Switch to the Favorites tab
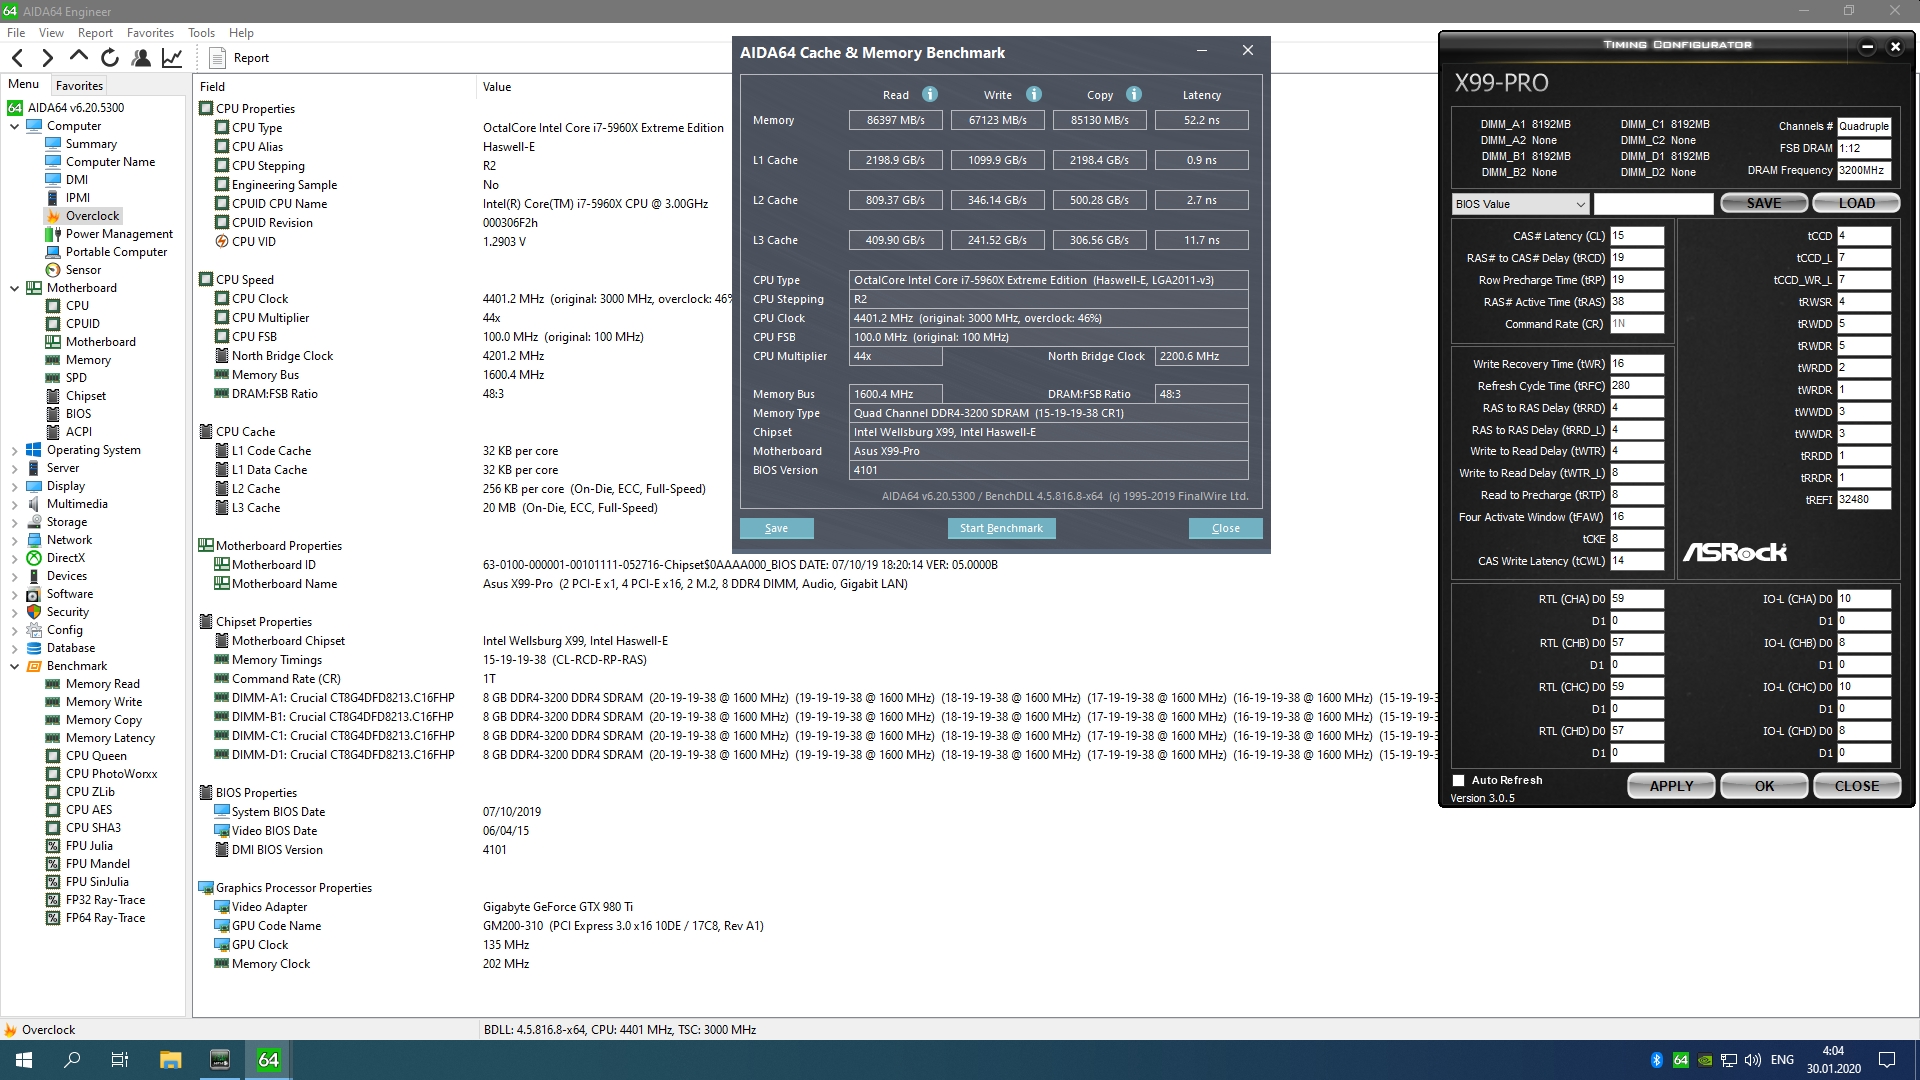This screenshot has height=1080, width=1920. [x=79, y=86]
